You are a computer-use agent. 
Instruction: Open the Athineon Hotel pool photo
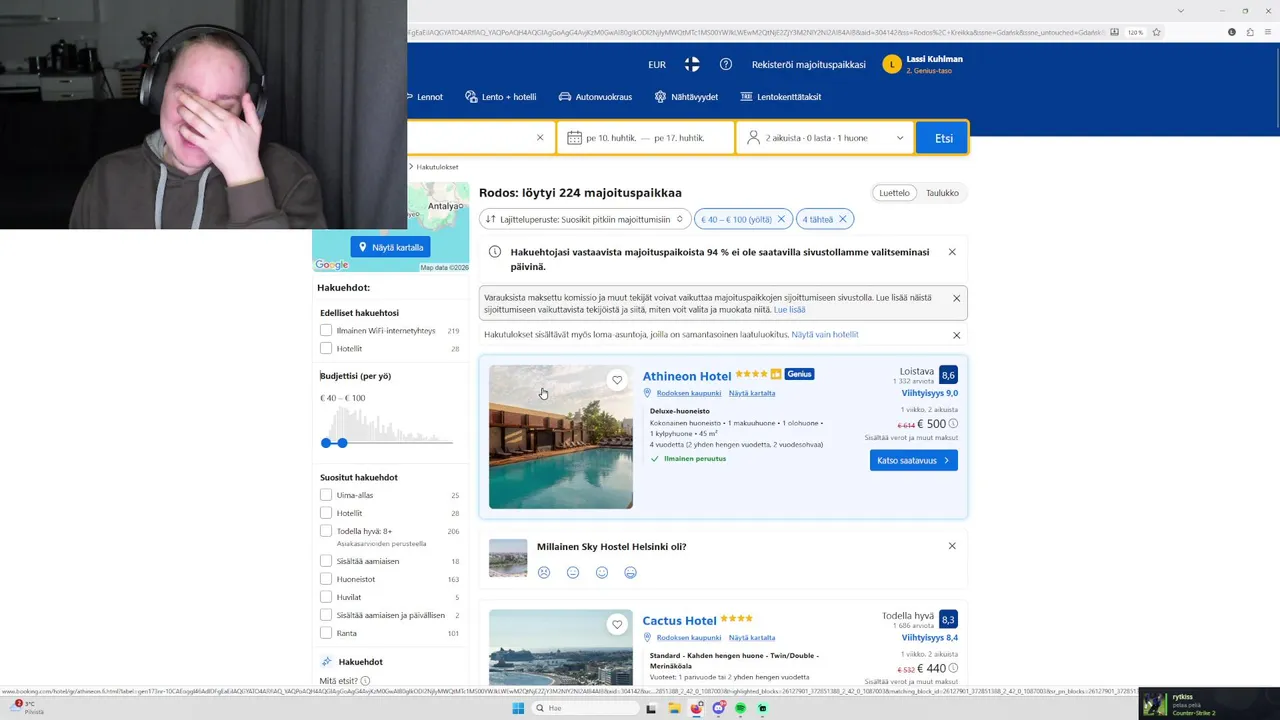[561, 437]
